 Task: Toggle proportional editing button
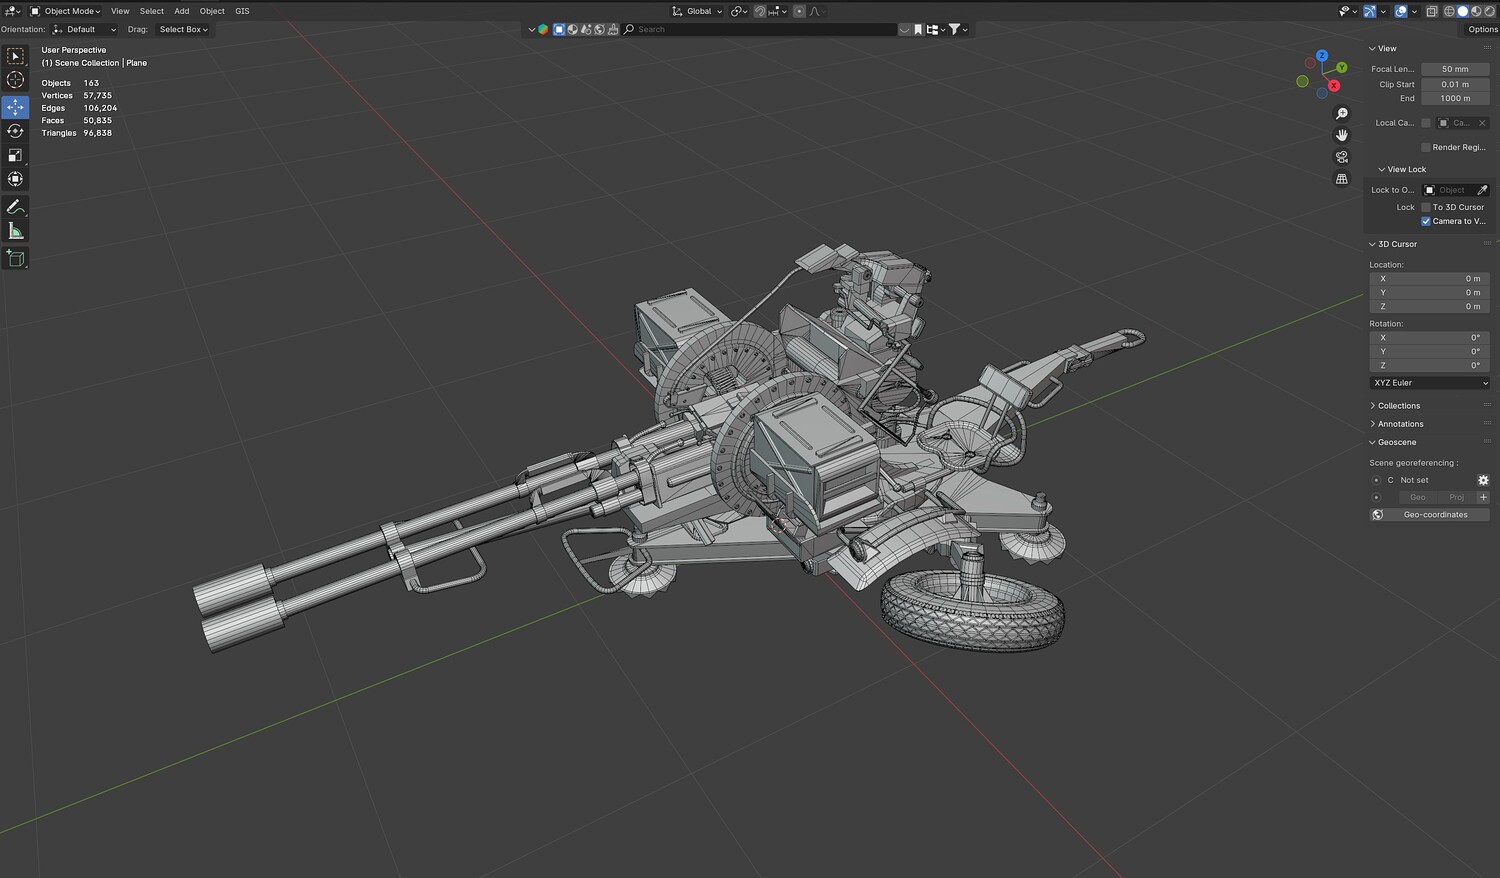pos(799,11)
